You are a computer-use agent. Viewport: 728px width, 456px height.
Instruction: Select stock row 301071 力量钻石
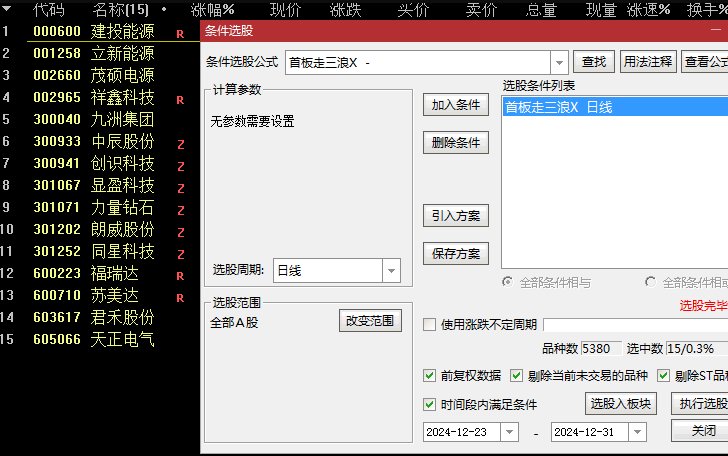(x=100, y=207)
